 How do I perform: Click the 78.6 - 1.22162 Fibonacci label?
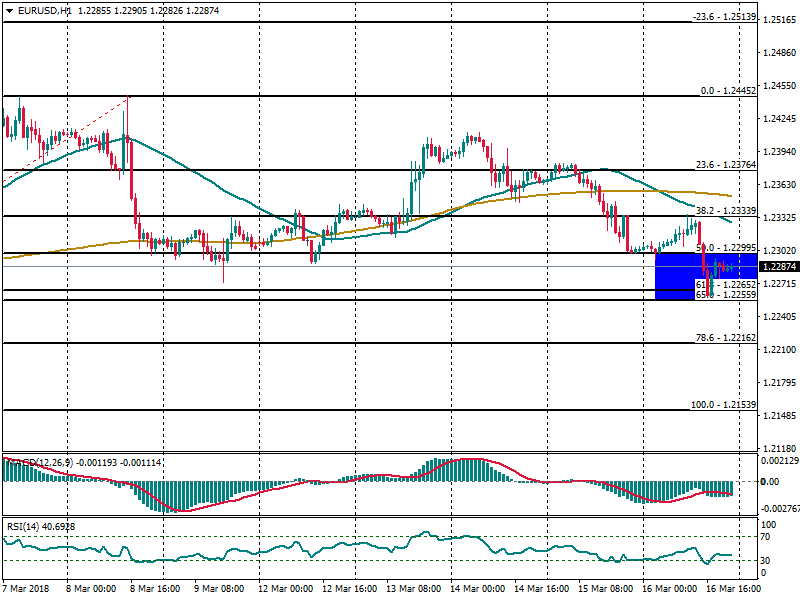point(725,338)
